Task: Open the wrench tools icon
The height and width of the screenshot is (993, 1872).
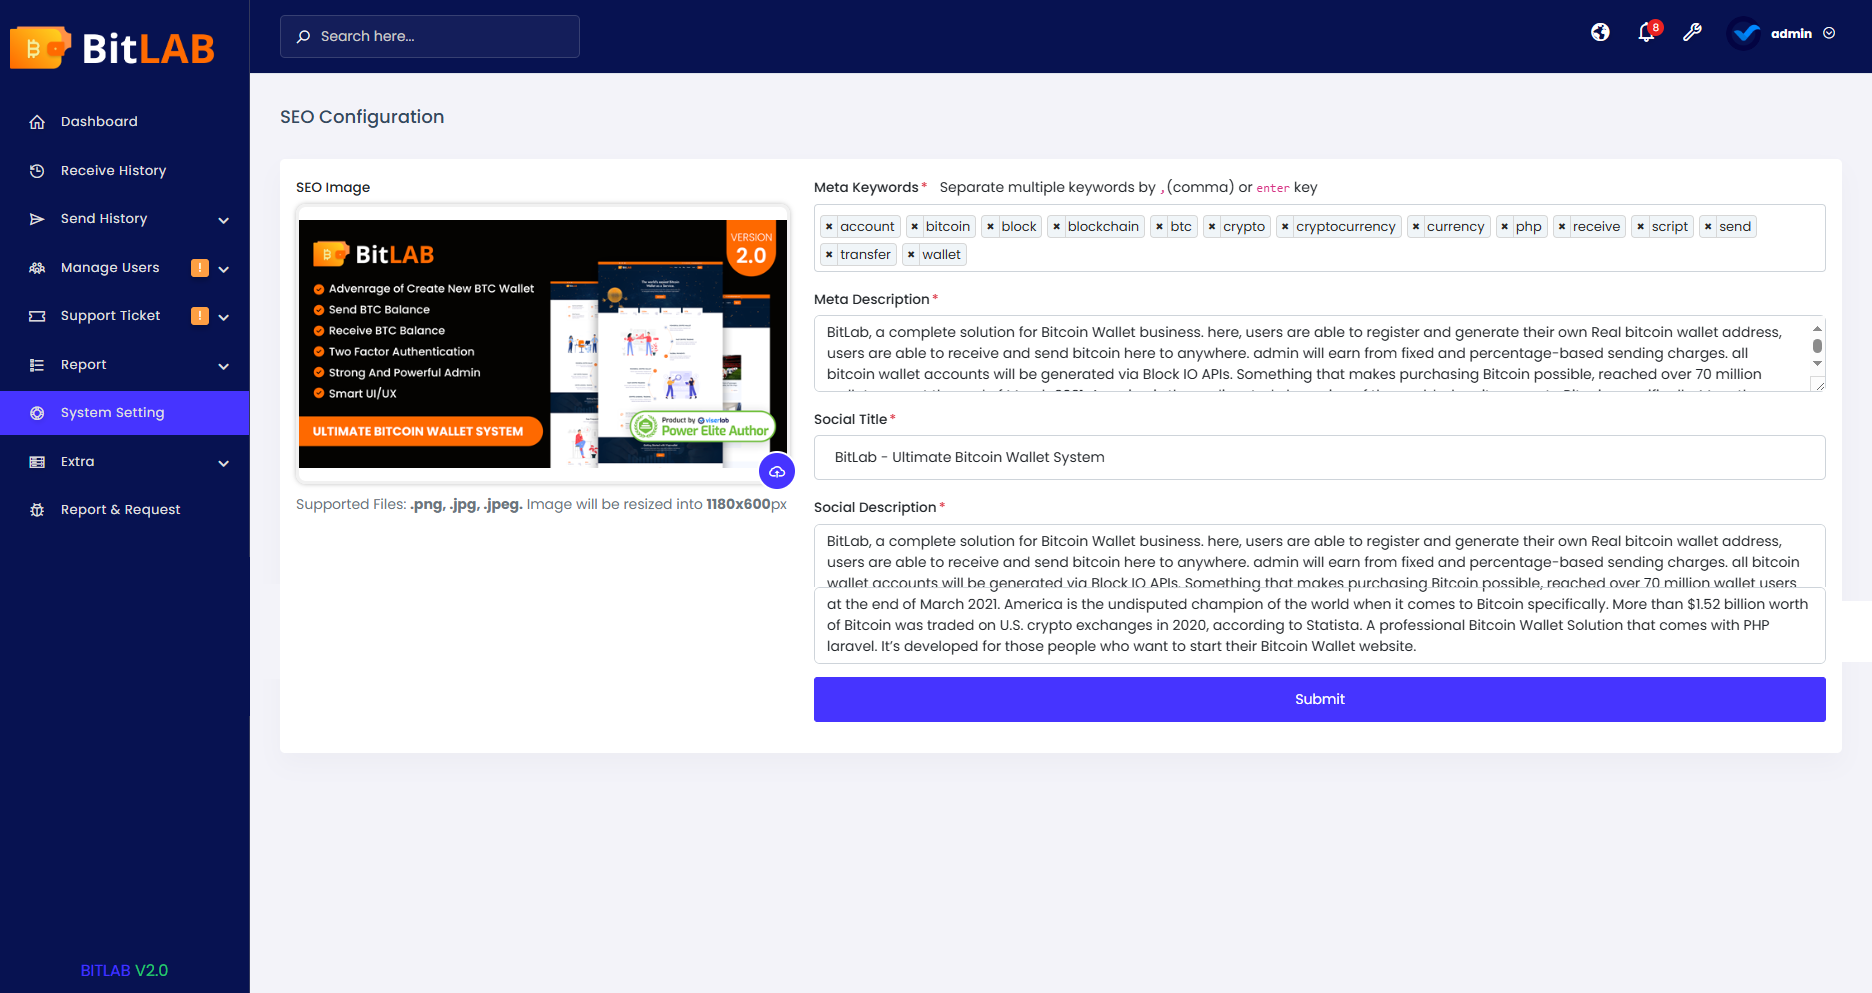Action: pyautogui.click(x=1692, y=32)
